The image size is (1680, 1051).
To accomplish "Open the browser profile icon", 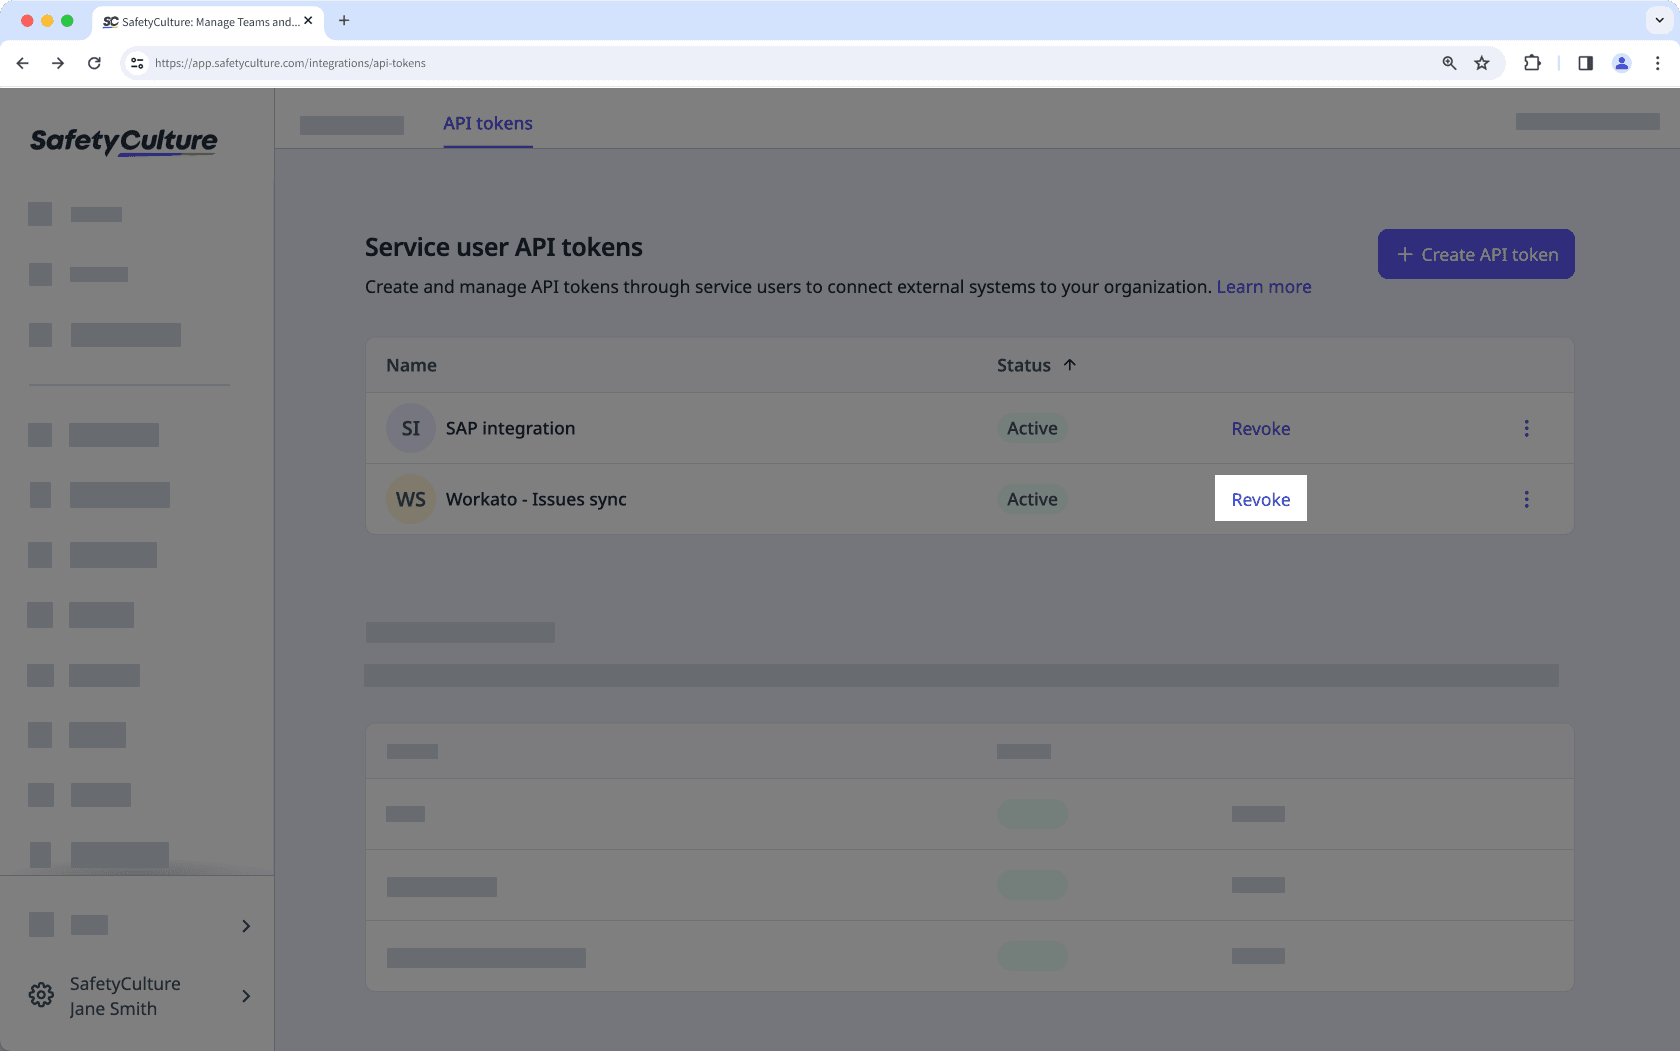I will [1621, 63].
